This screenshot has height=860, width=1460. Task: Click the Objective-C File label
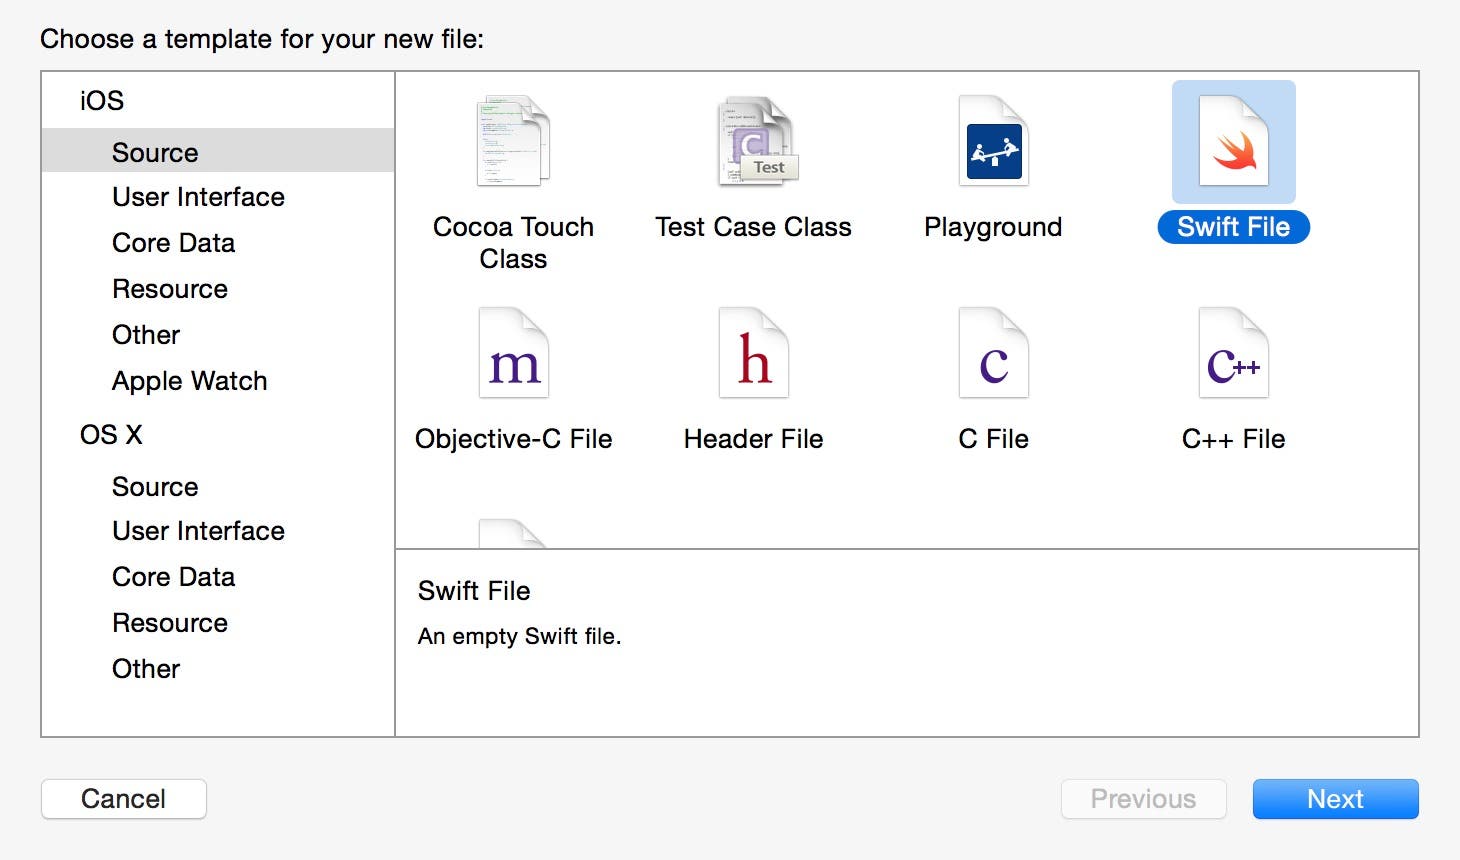click(x=513, y=439)
